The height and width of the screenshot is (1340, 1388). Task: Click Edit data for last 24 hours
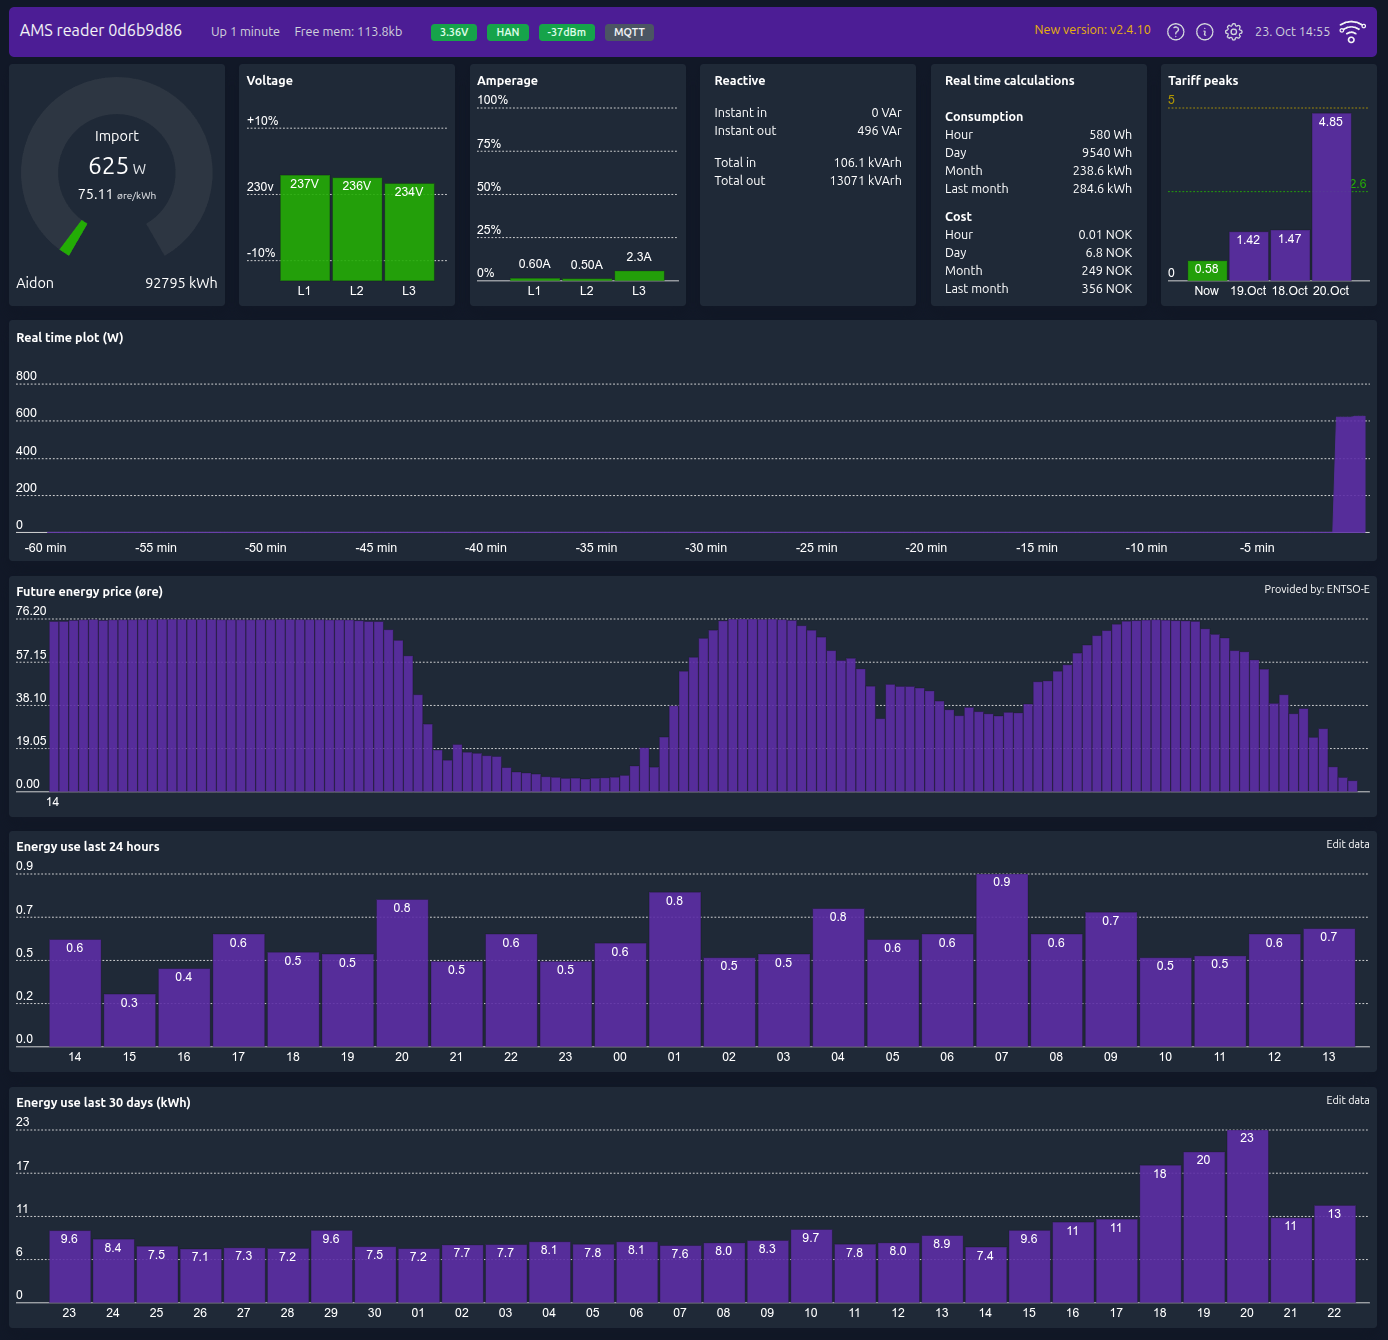tap(1347, 844)
